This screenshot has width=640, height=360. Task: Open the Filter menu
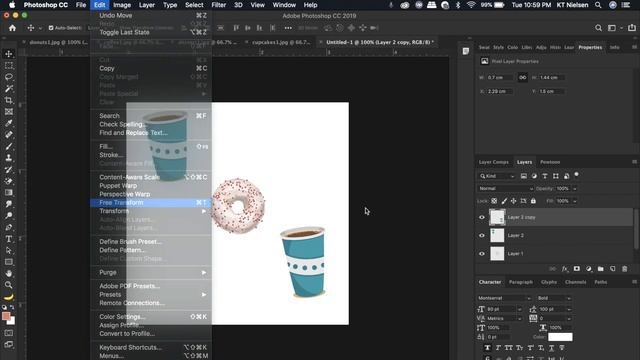pos(218,5)
